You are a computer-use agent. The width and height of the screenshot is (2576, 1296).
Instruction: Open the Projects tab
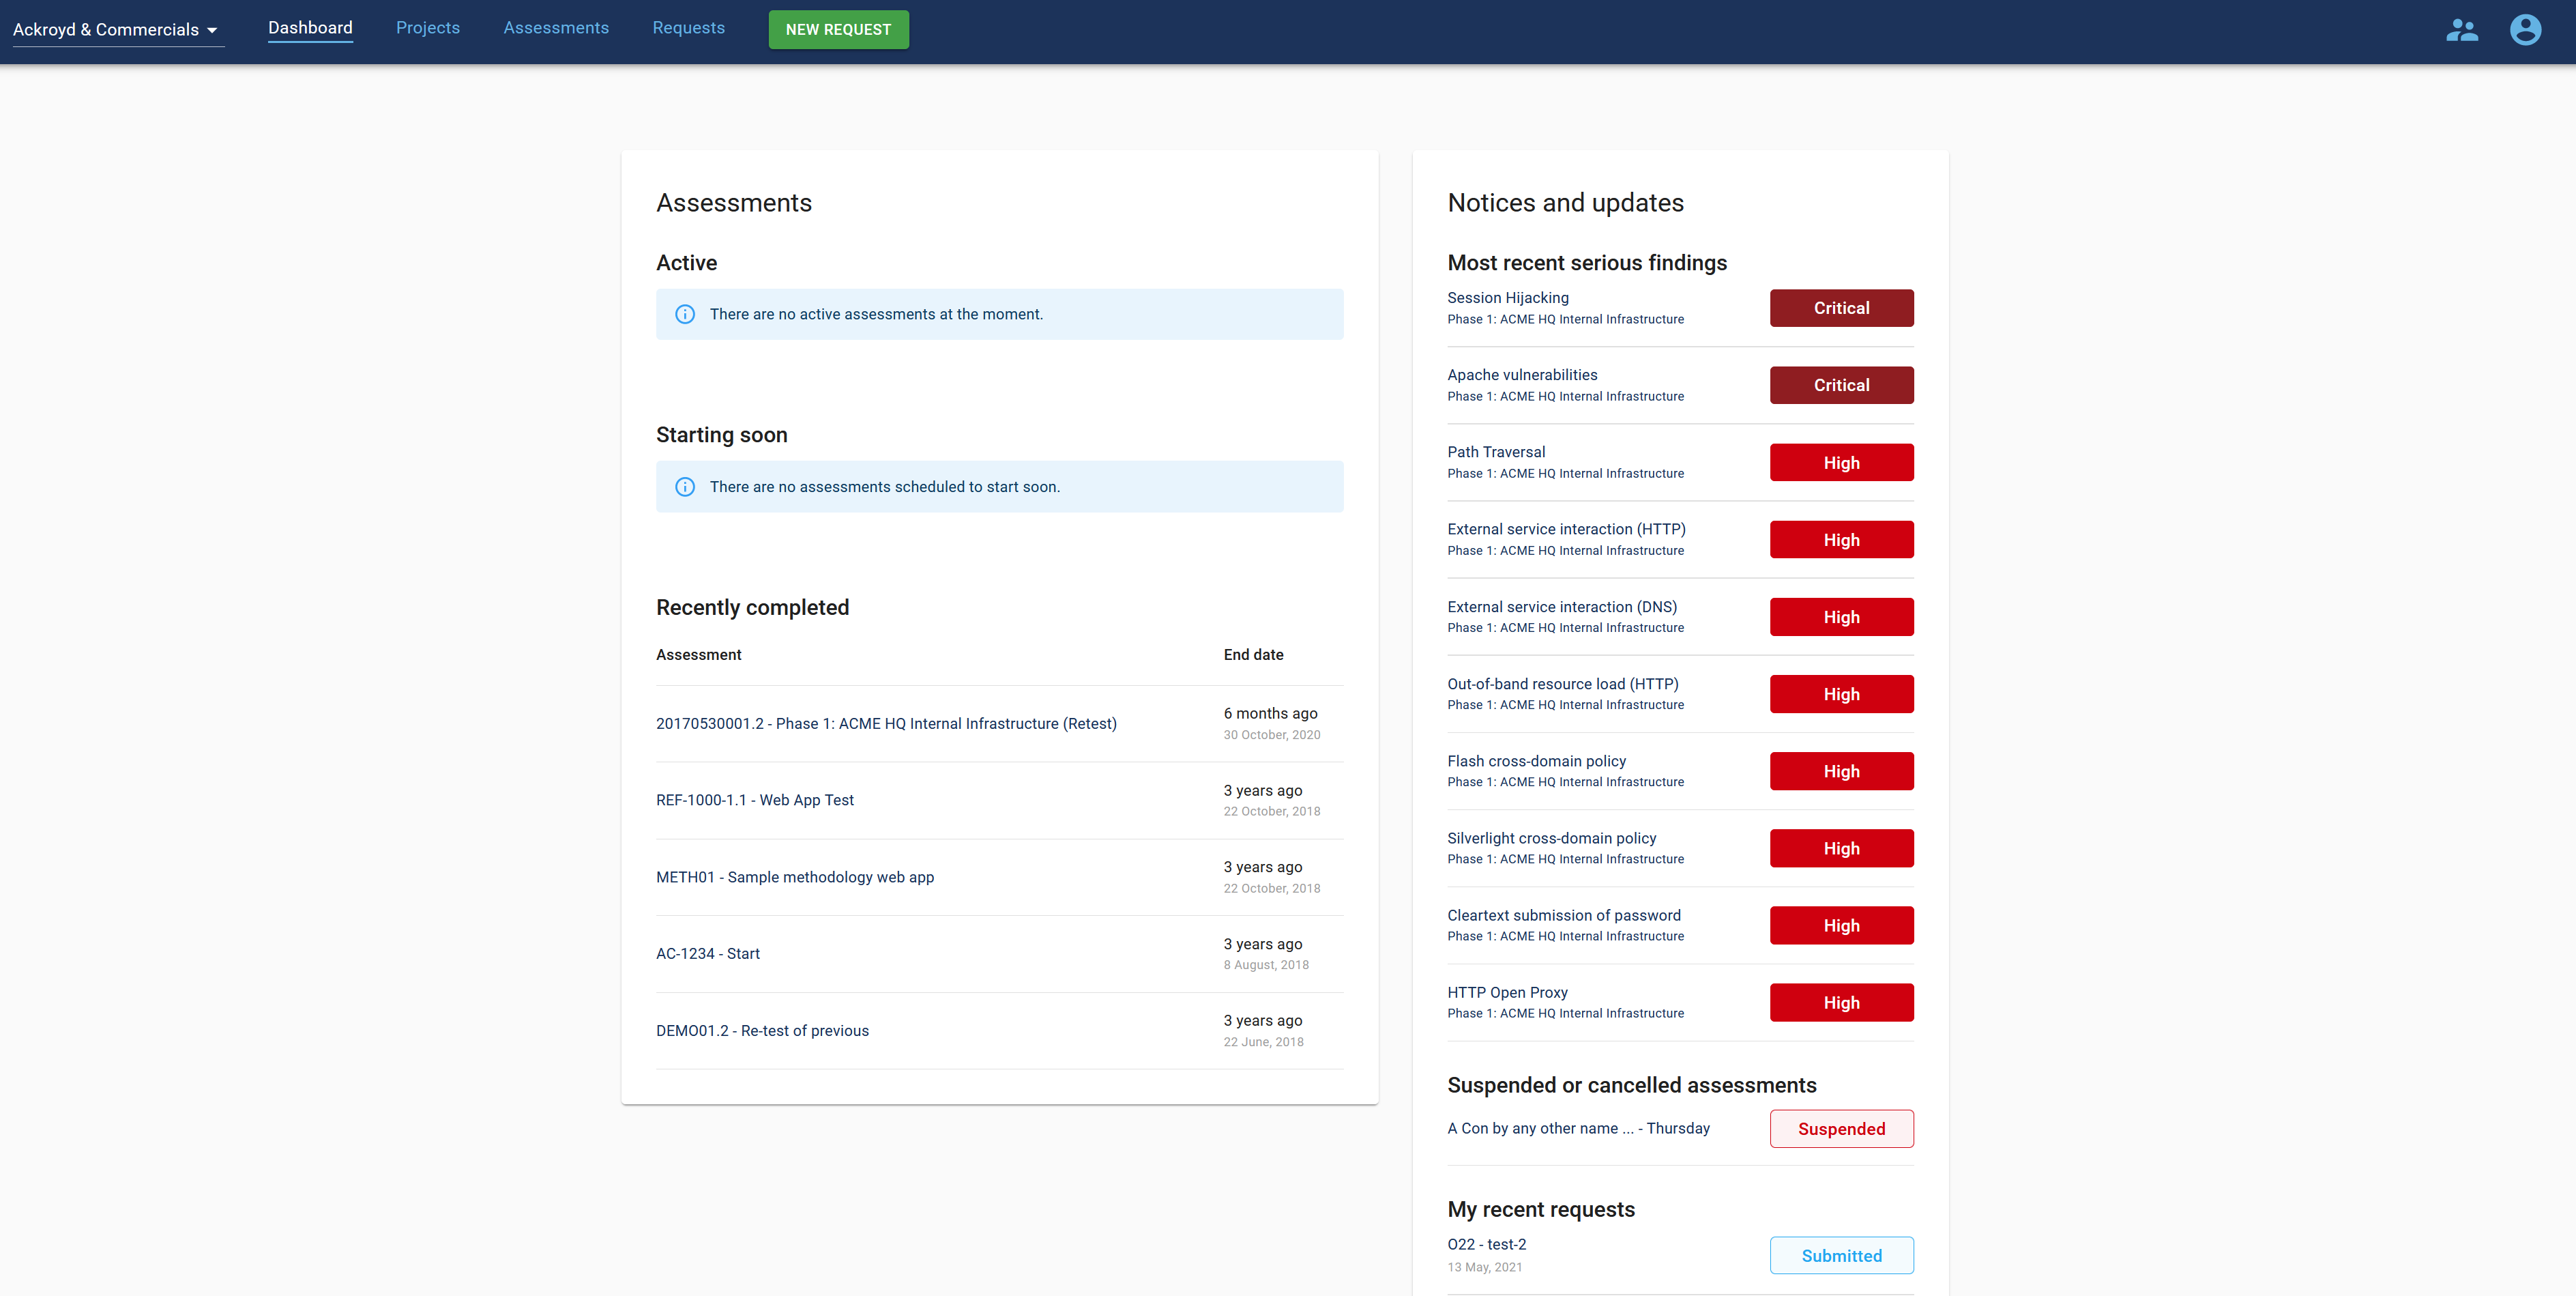(x=428, y=28)
